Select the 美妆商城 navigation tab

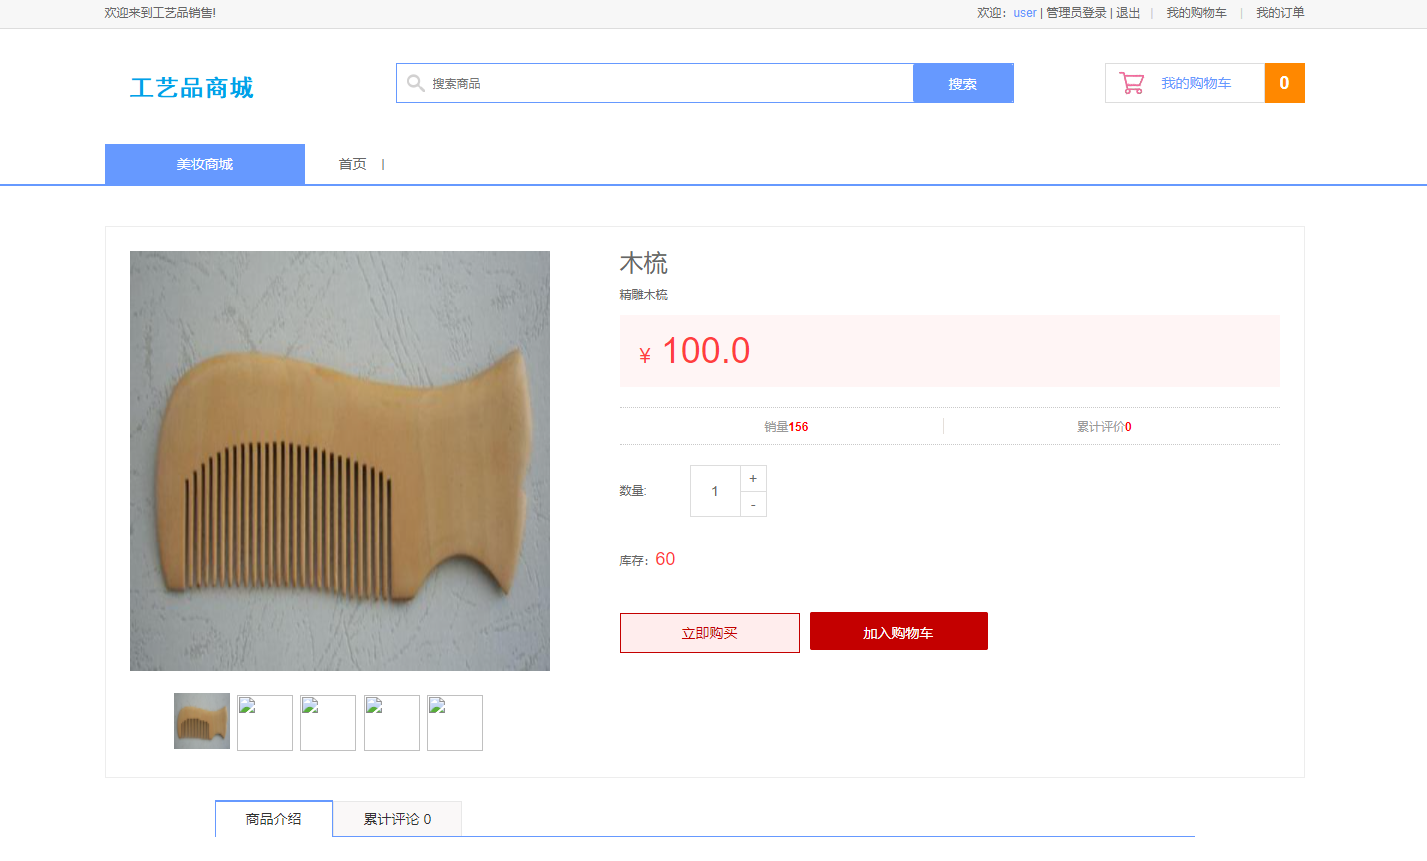pos(204,163)
